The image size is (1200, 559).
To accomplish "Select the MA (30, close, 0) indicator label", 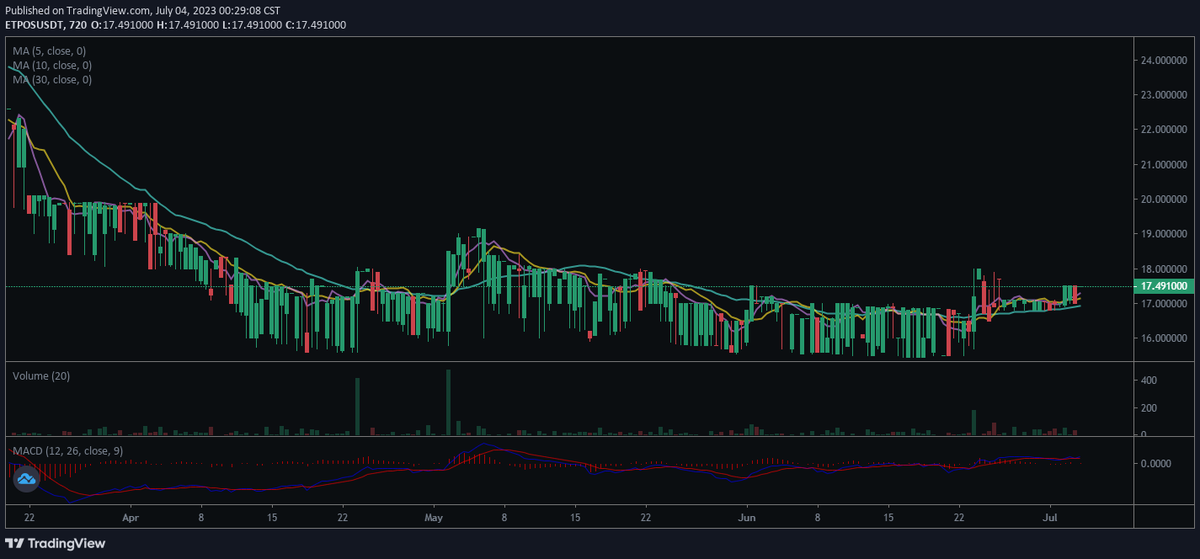I will [x=51, y=79].
